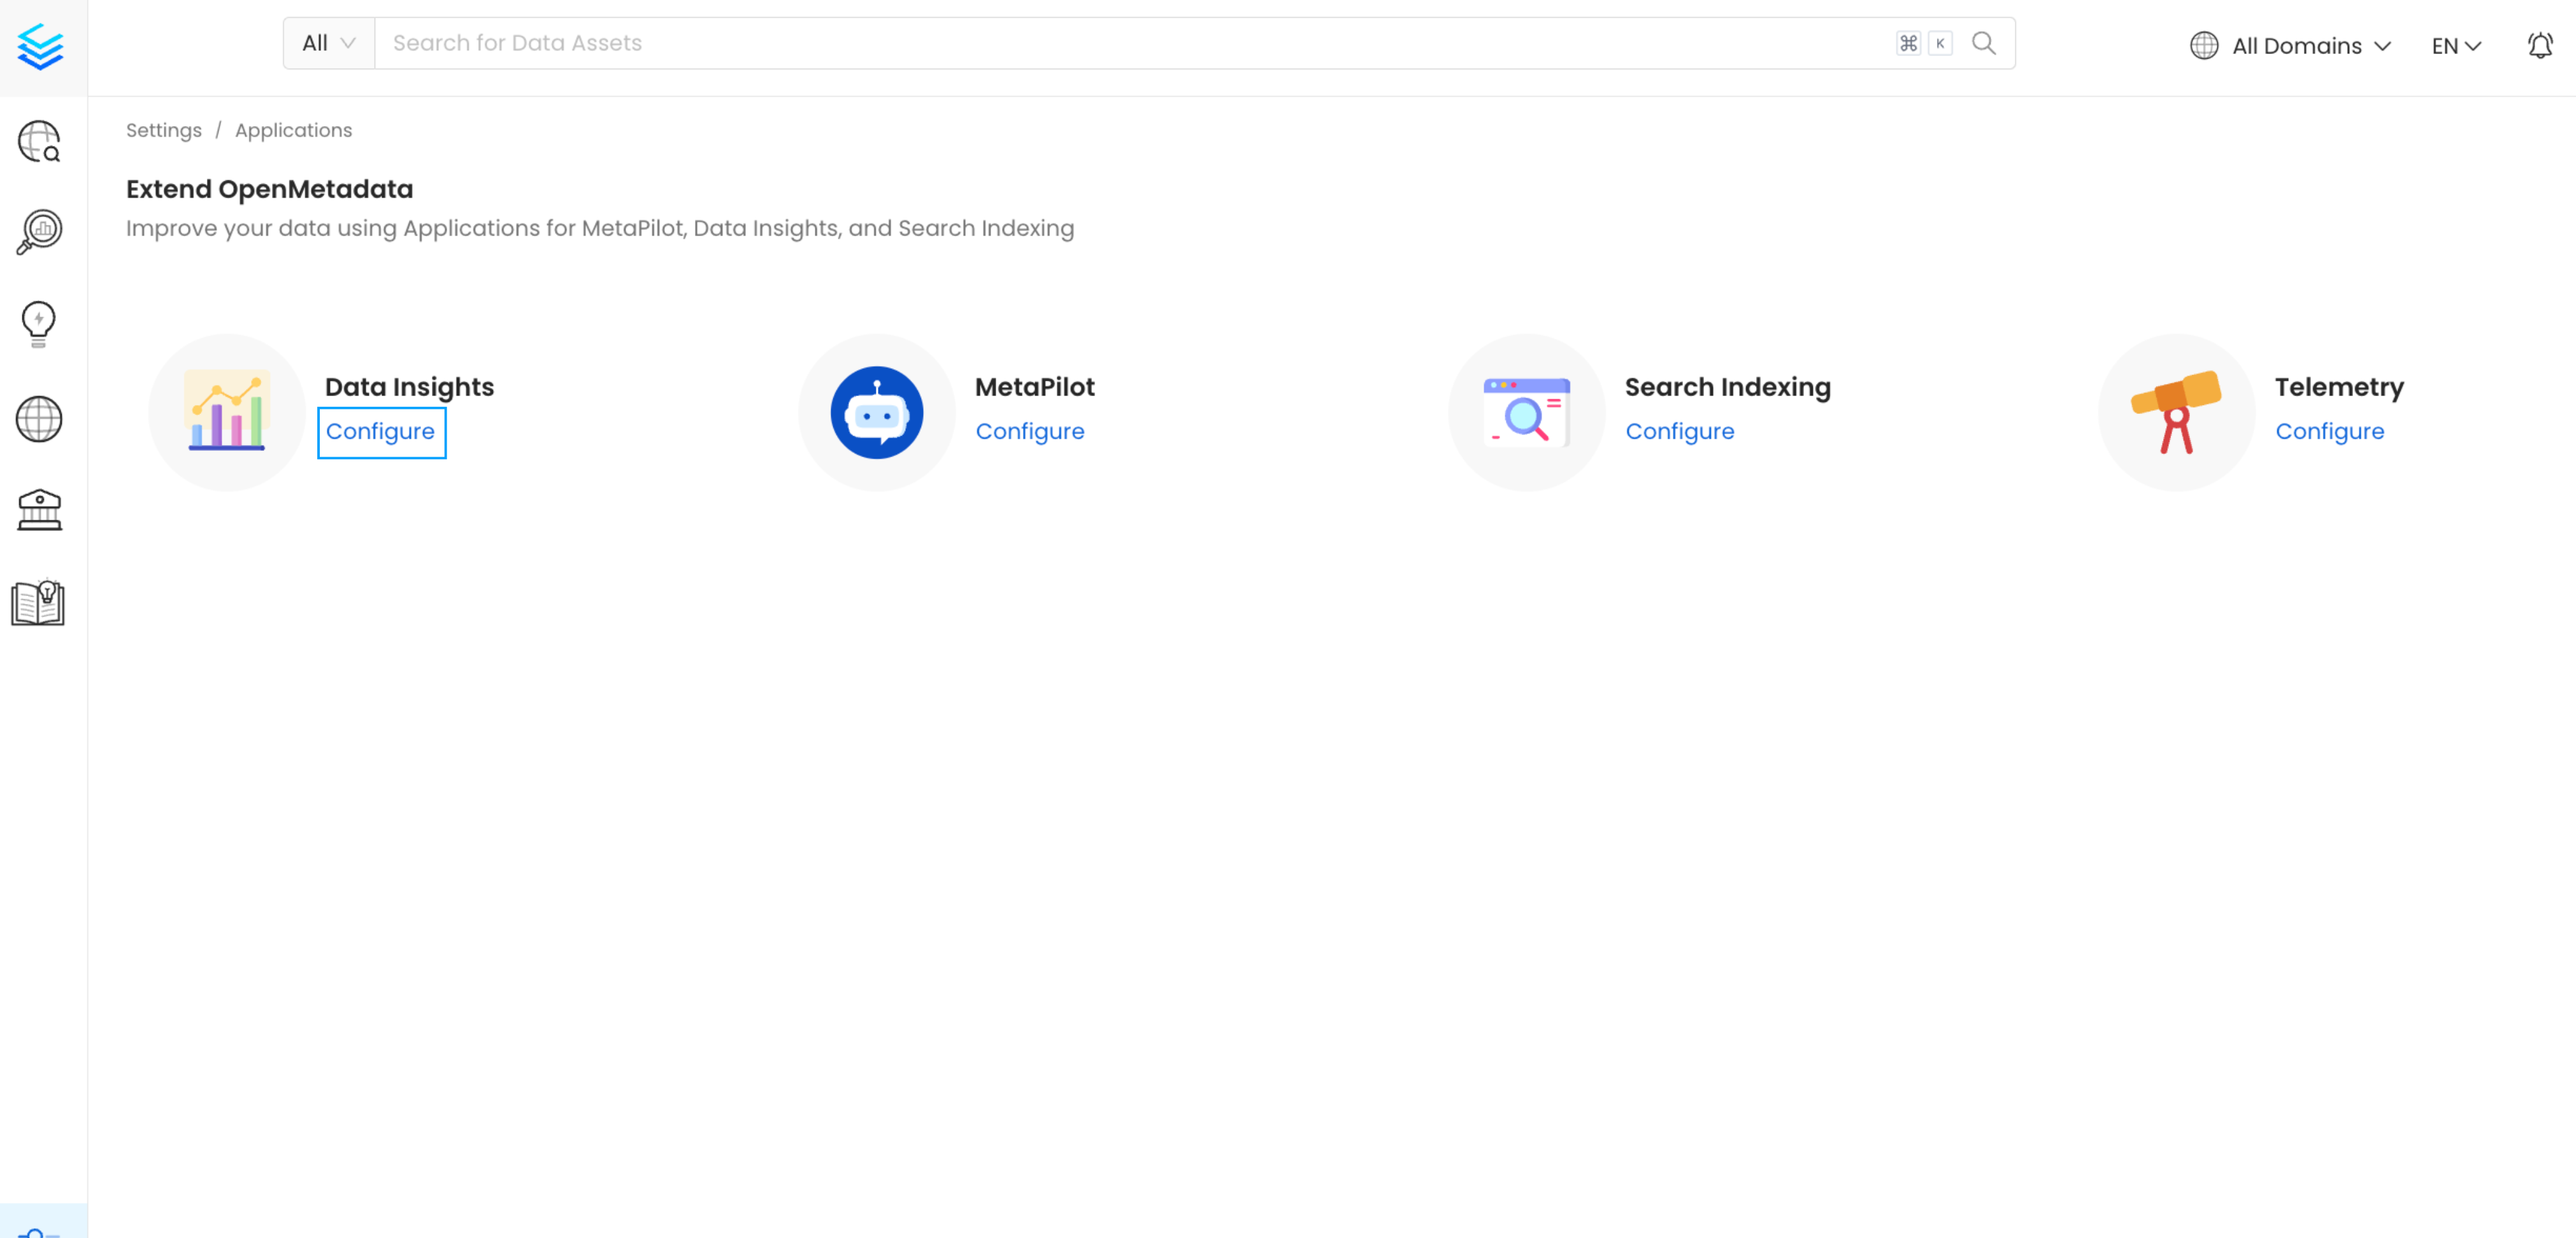Click the OpenMetadata logo in sidebar

pos(40,46)
